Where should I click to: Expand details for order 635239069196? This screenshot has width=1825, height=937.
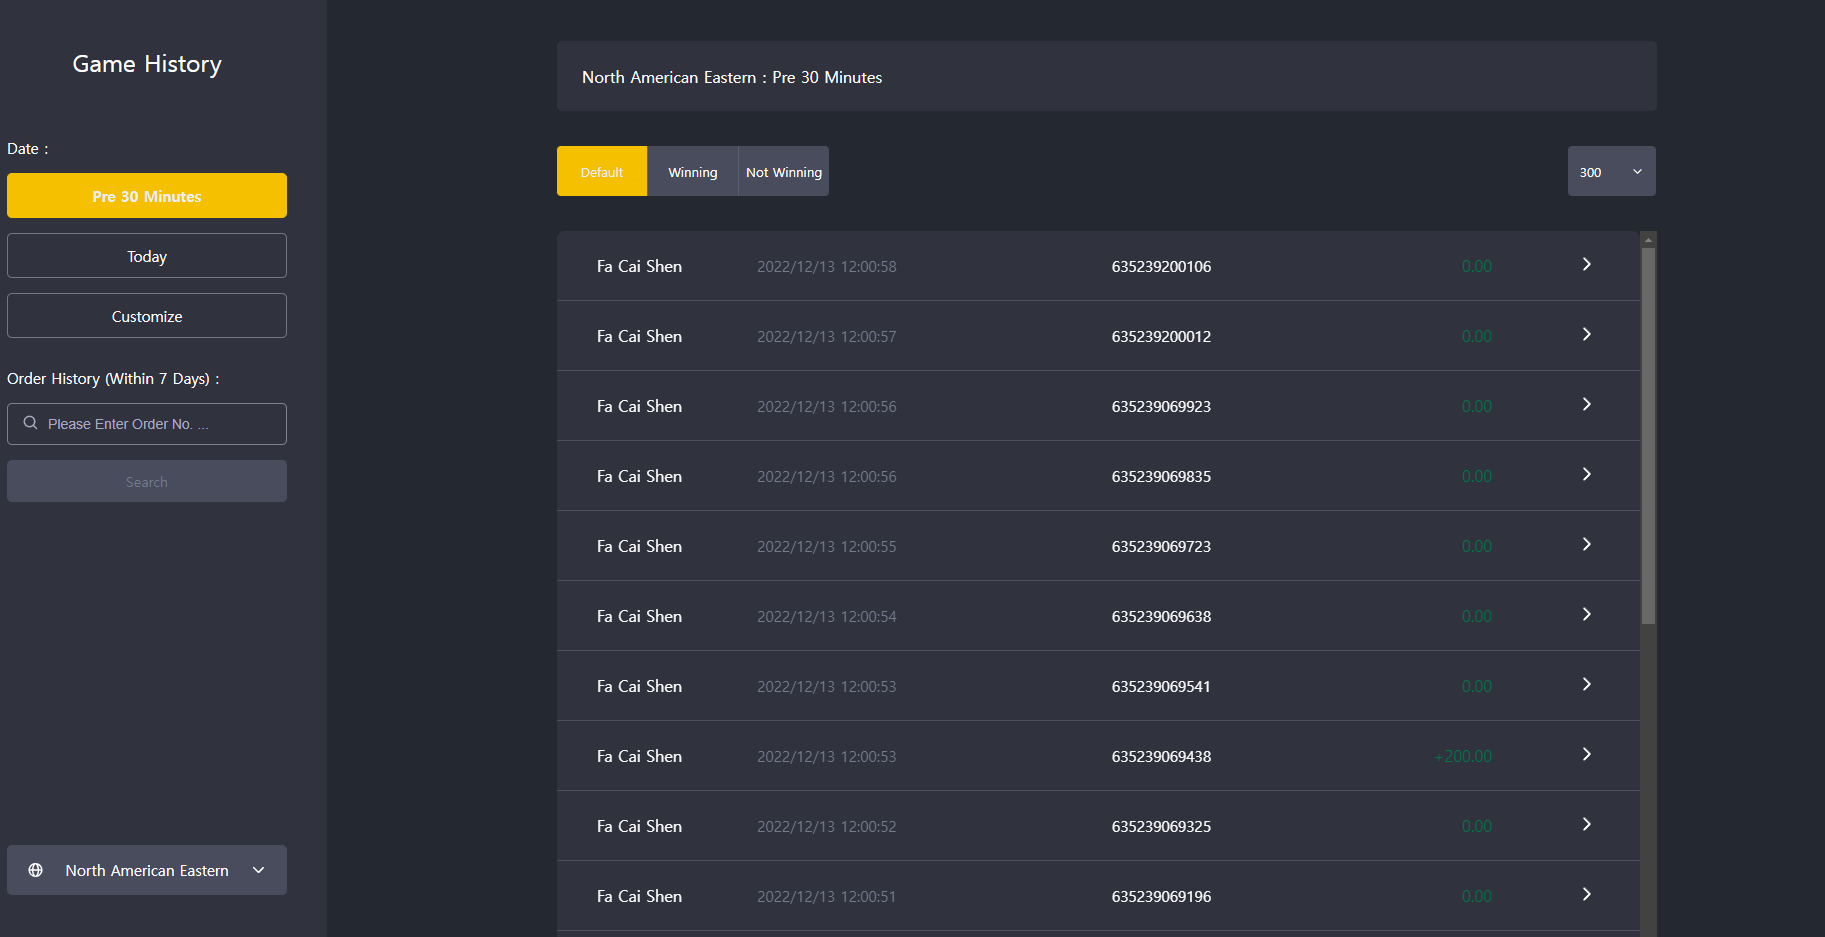click(1587, 894)
